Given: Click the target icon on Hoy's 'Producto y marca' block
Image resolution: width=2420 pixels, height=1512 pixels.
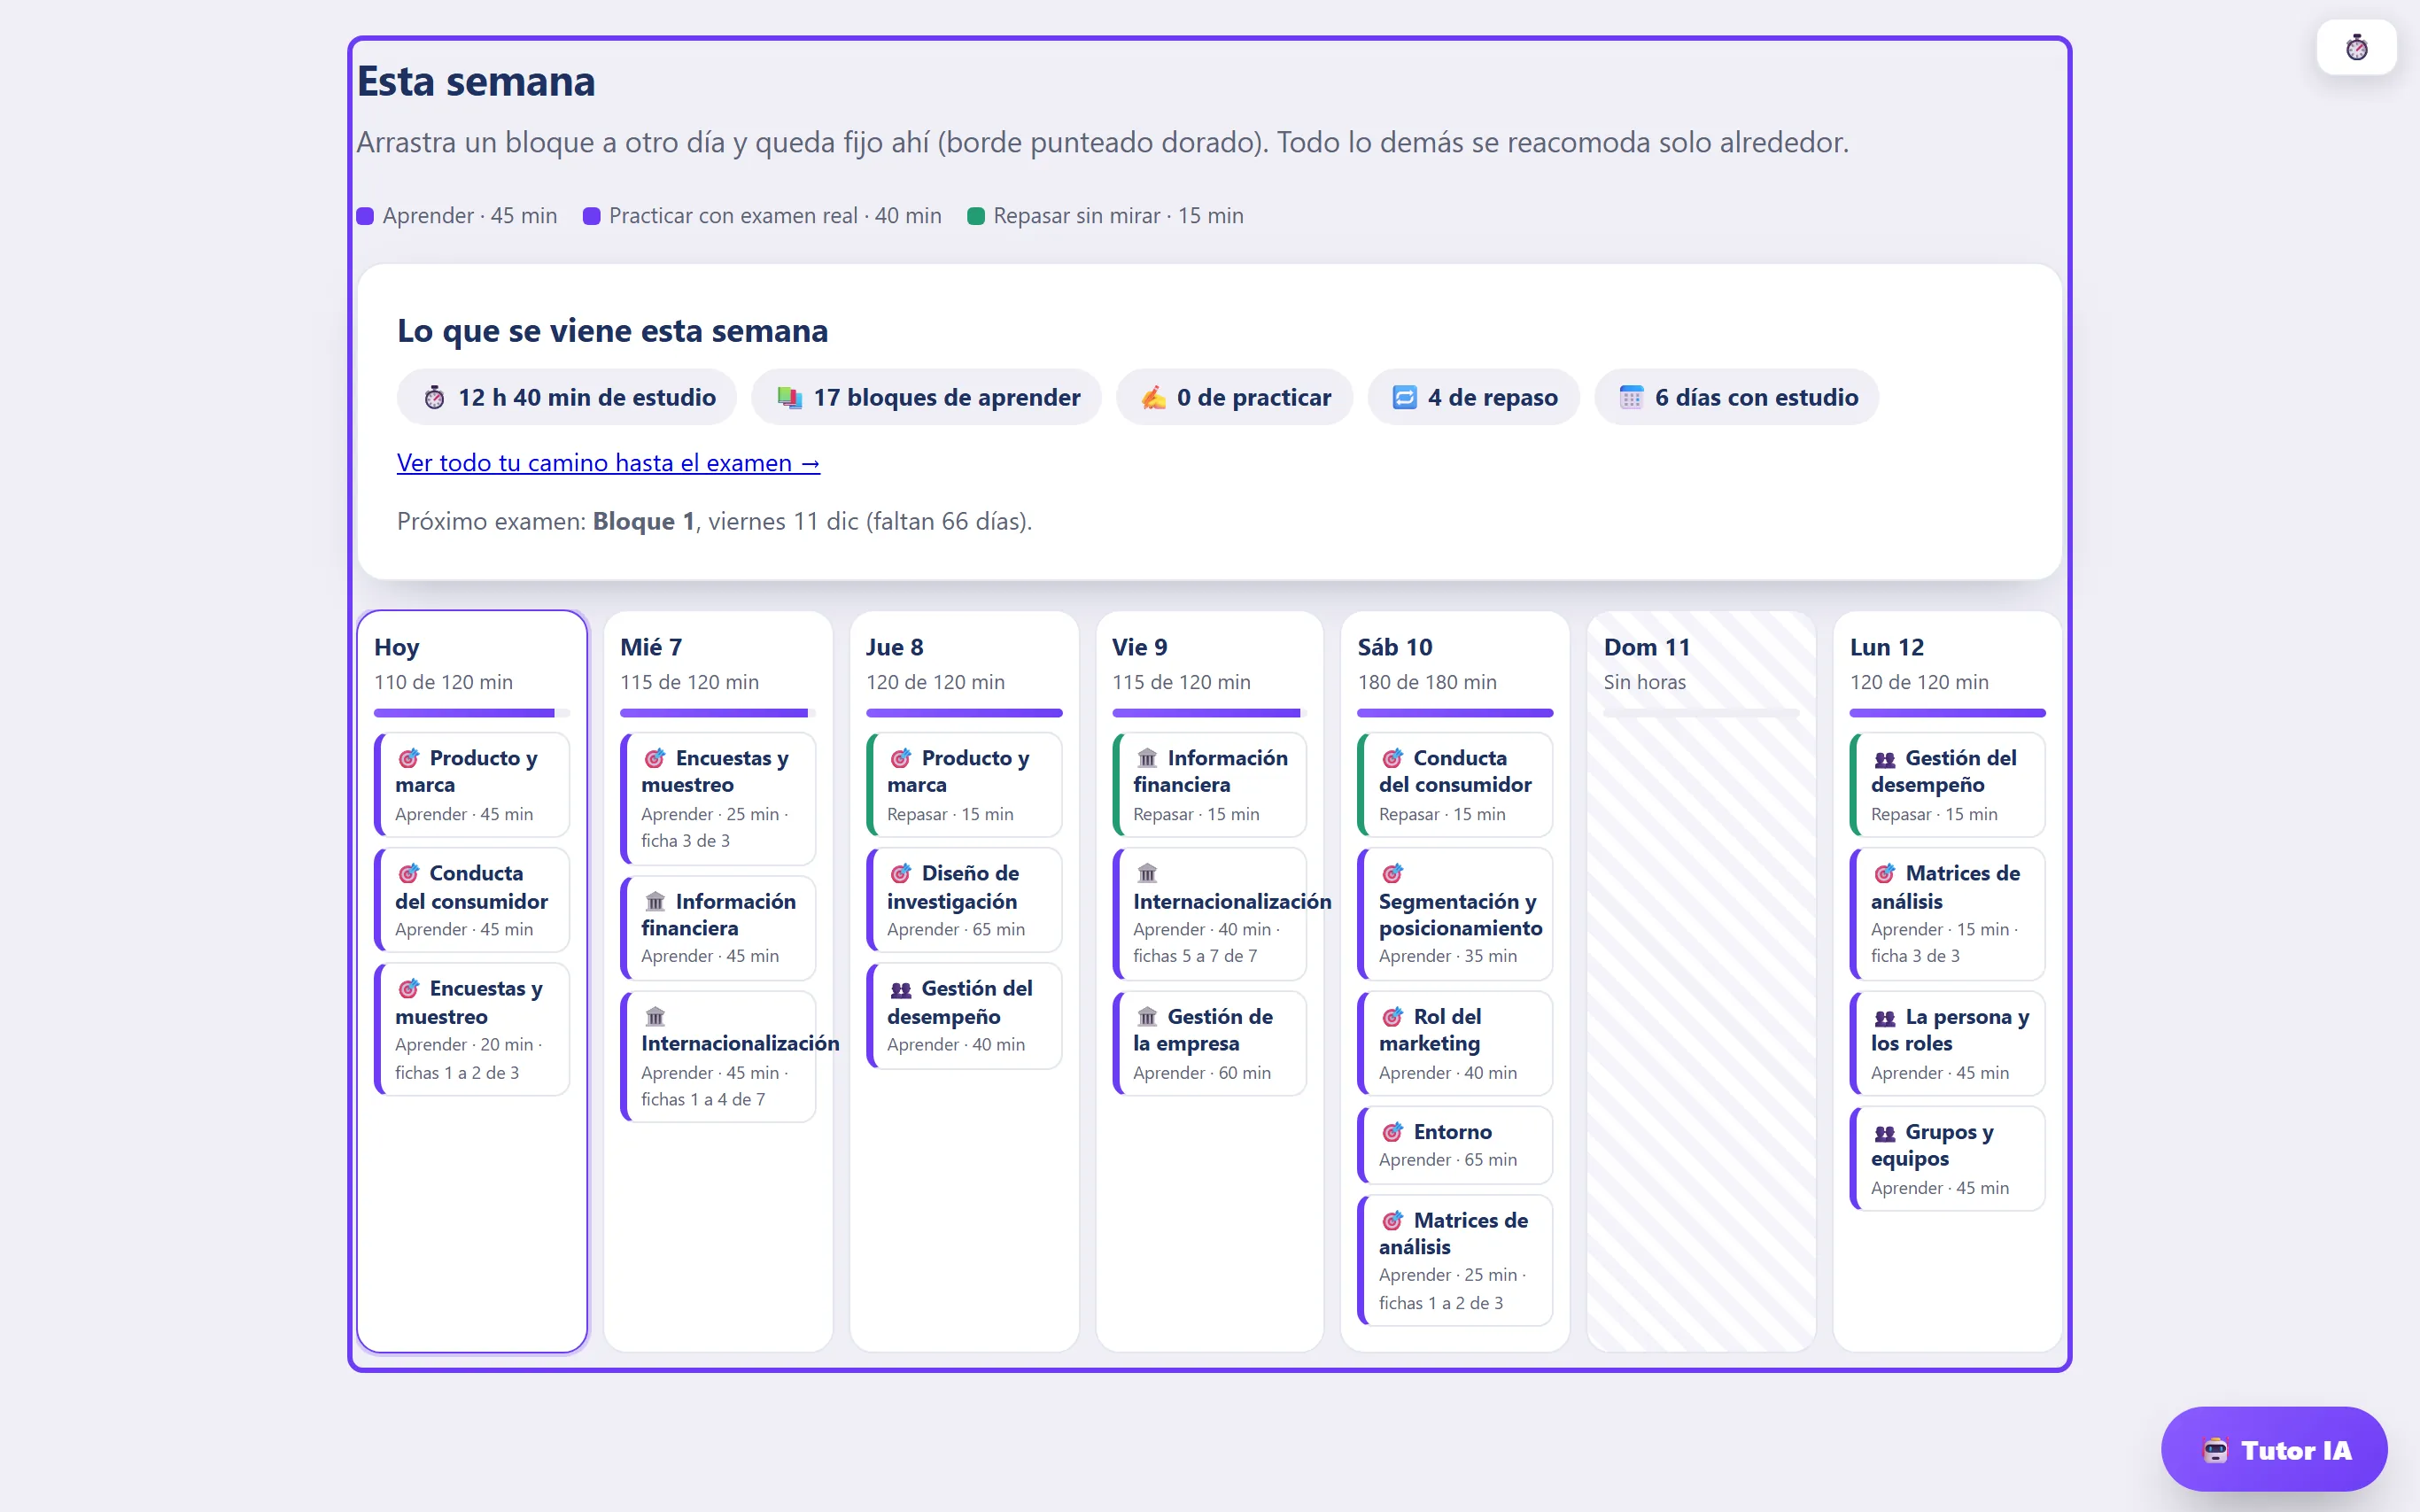Looking at the screenshot, I should coord(409,759).
